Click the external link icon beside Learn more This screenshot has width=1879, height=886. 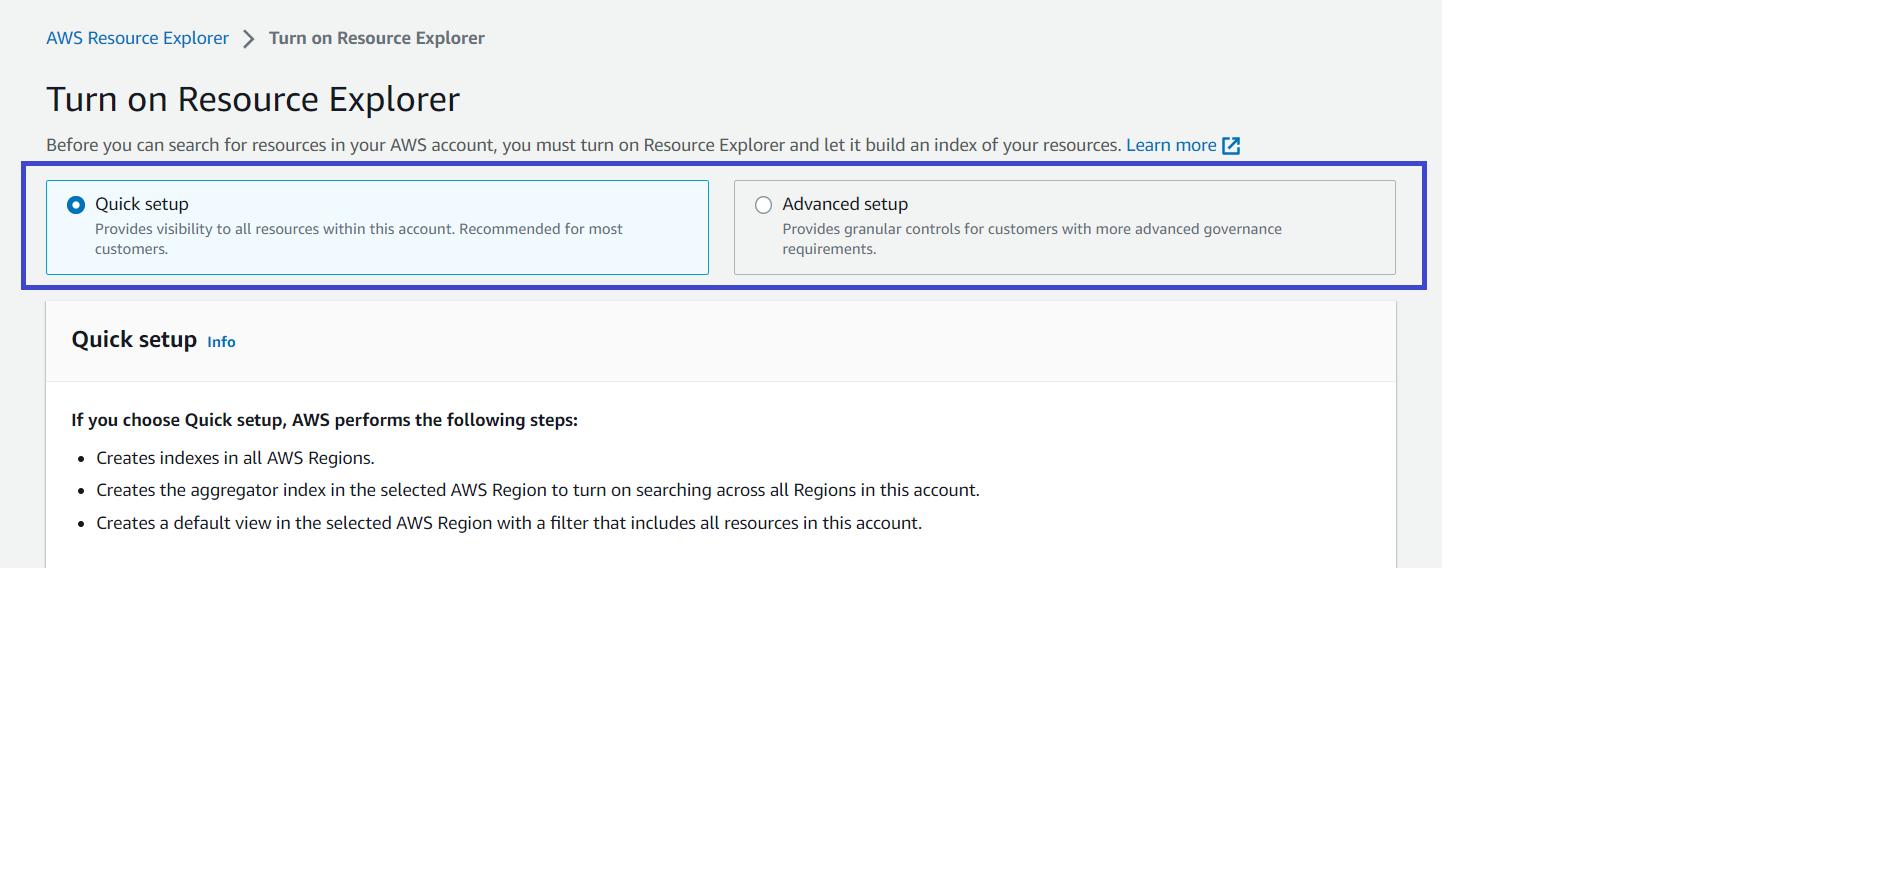coord(1231,146)
